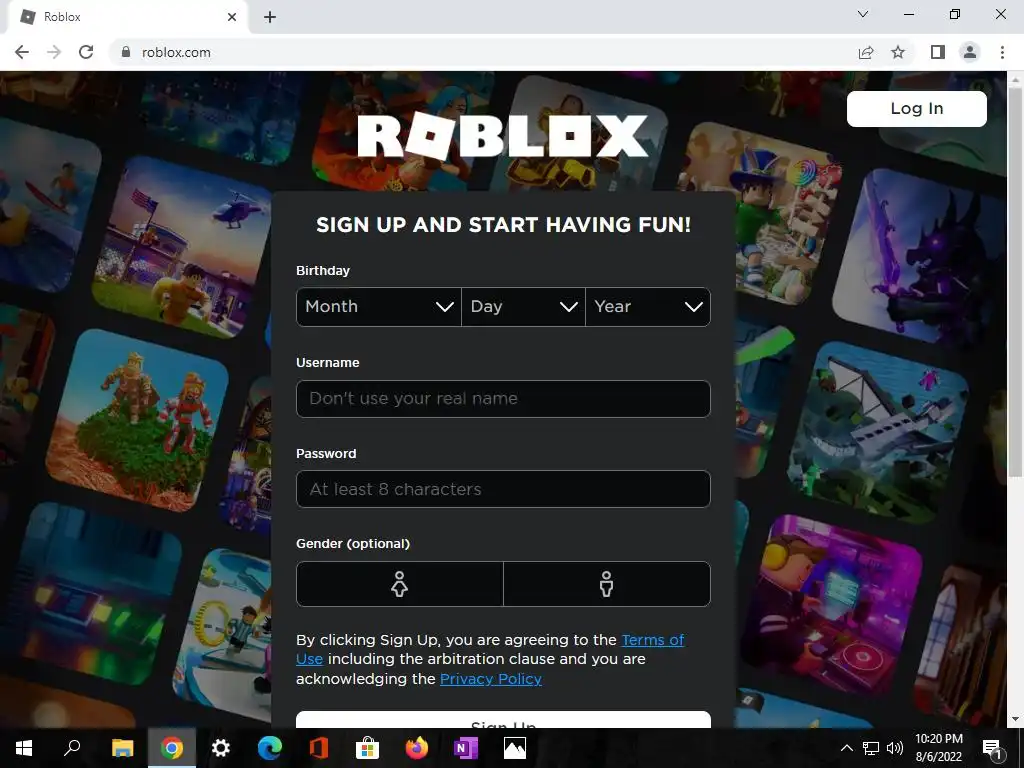
Task: Show hidden system tray icons
Action: 846,748
